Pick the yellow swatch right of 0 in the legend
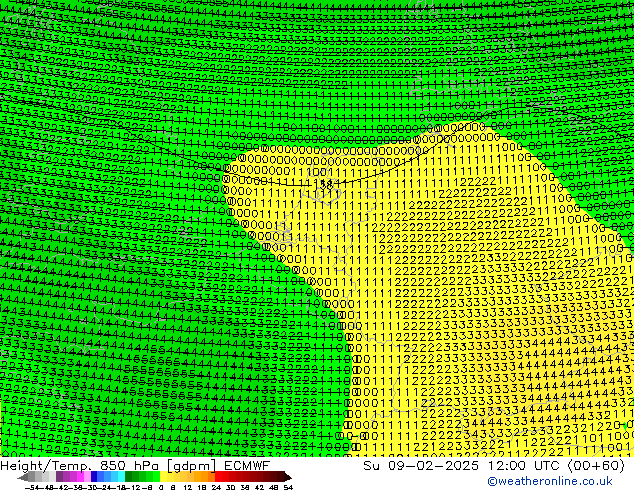Image resolution: width=634 pixels, height=490 pixels. point(163,477)
